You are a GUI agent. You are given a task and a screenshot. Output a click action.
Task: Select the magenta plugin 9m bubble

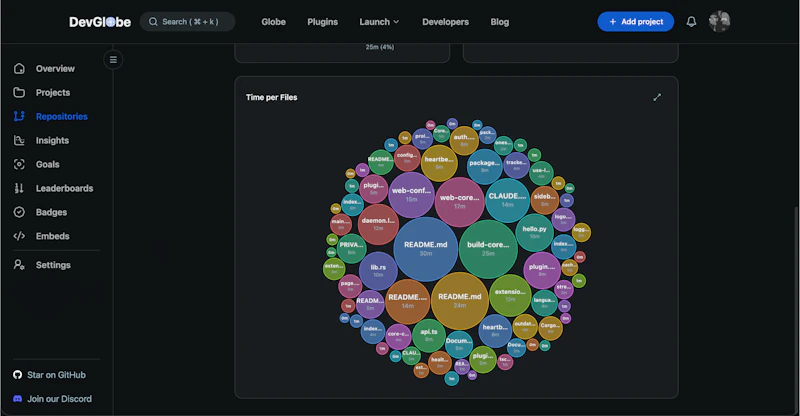(x=542, y=270)
